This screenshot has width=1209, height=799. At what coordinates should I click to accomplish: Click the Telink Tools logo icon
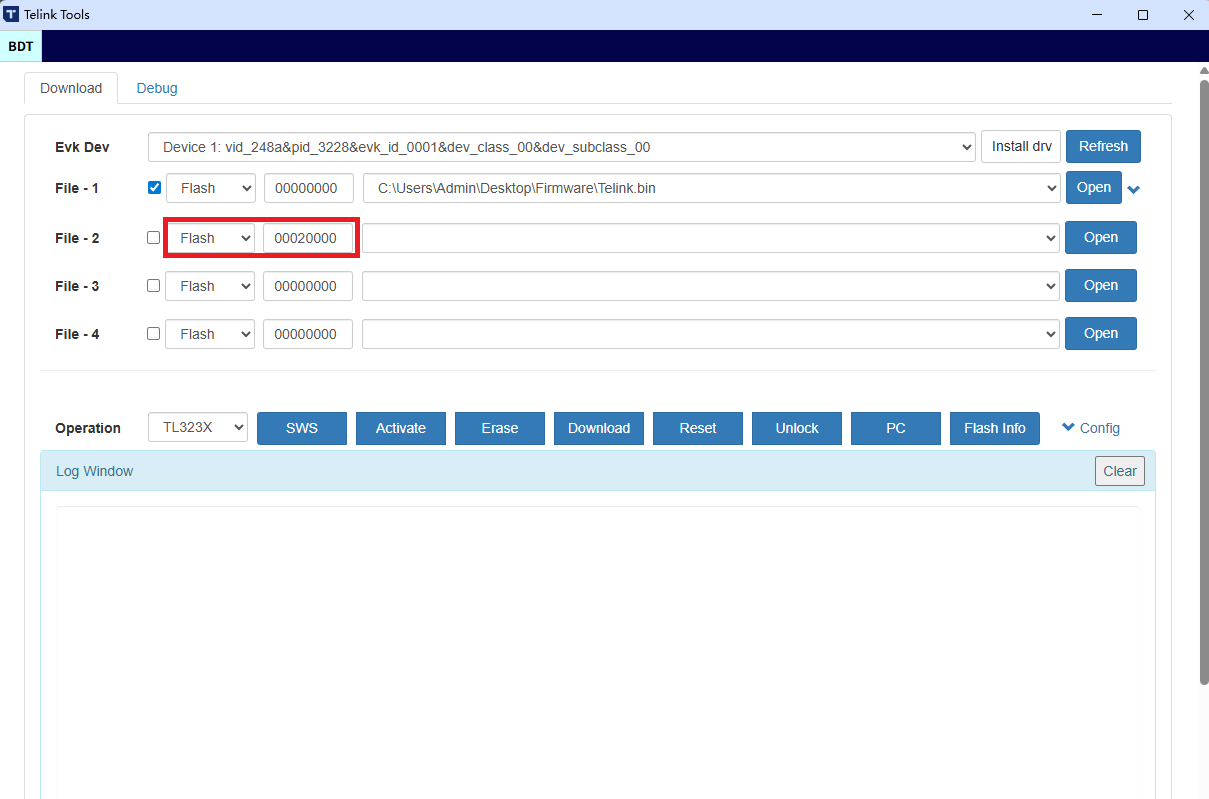click(13, 14)
